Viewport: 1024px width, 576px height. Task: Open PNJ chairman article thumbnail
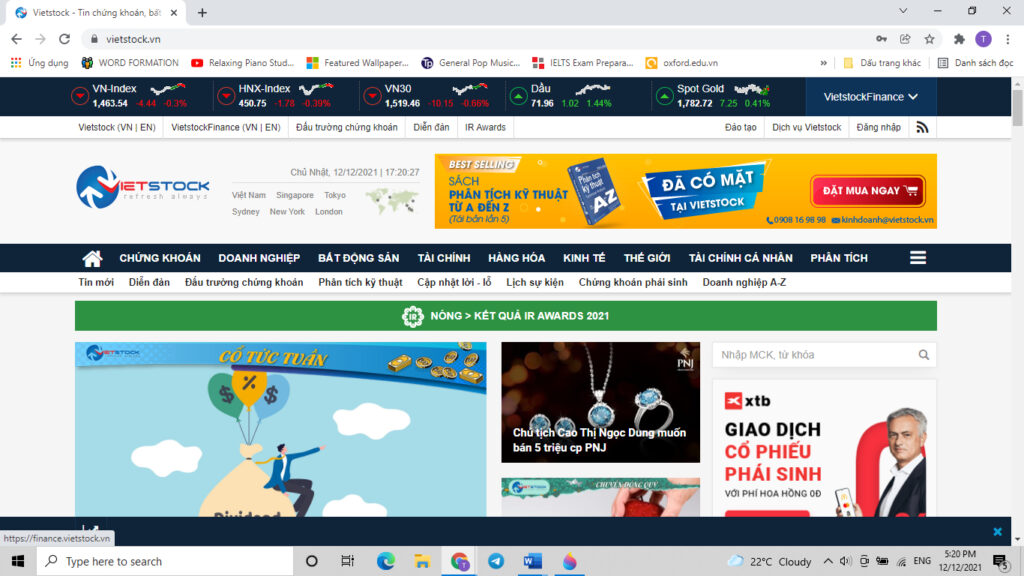[x=600, y=402]
